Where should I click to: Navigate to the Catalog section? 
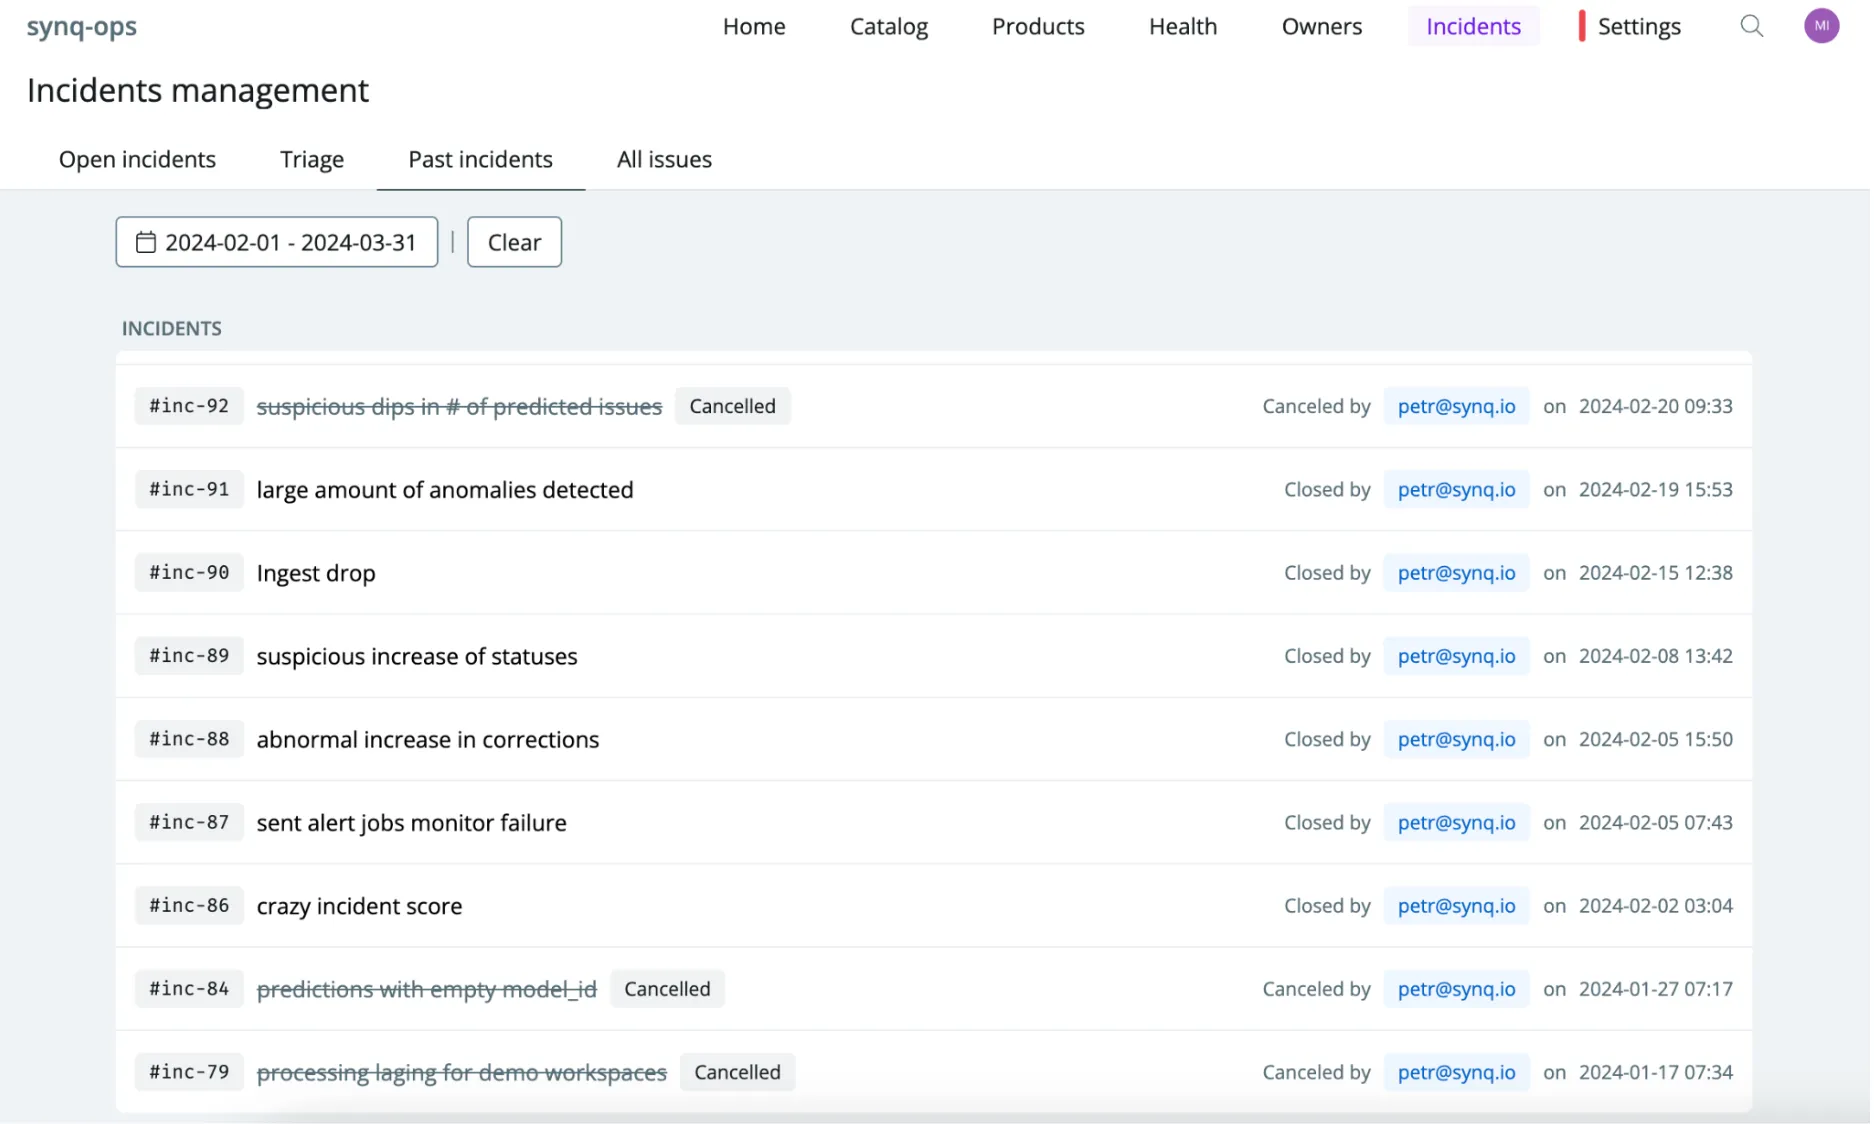(x=888, y=26)
